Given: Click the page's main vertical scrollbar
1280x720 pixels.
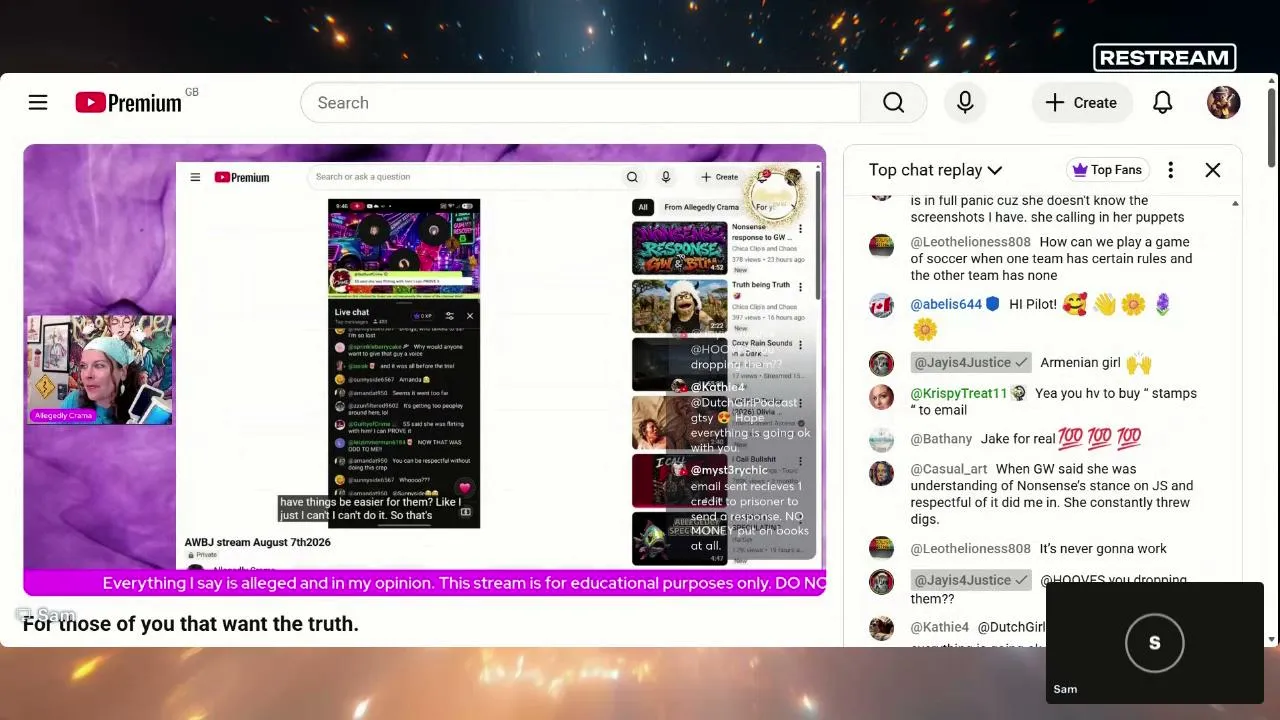Looking at the screenshot, I should (1272, 360).
